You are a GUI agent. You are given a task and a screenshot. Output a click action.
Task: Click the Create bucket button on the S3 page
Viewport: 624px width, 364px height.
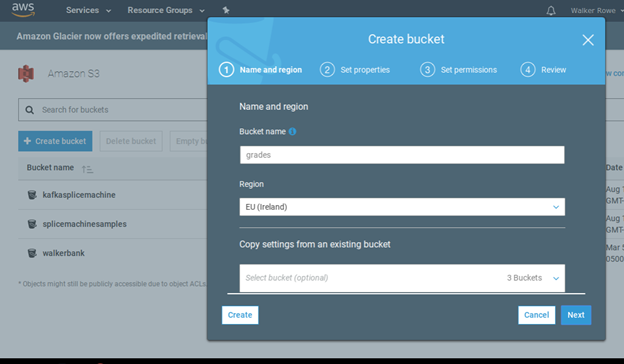[x=55, y=141]
